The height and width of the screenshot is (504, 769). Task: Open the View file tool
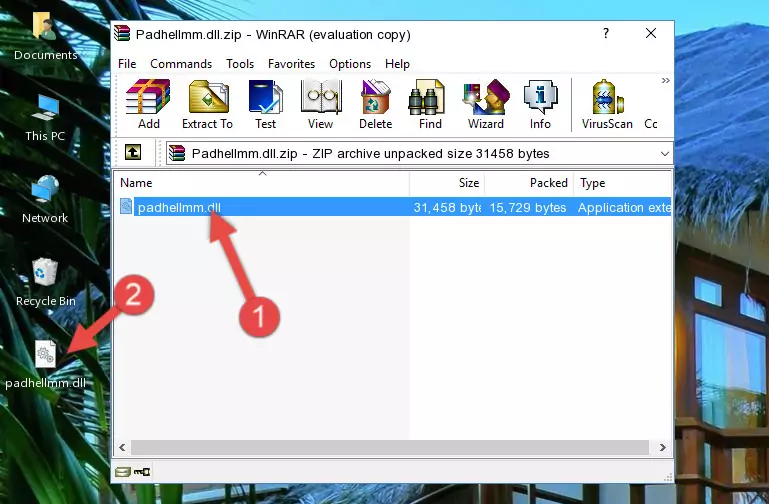[321, 104]
